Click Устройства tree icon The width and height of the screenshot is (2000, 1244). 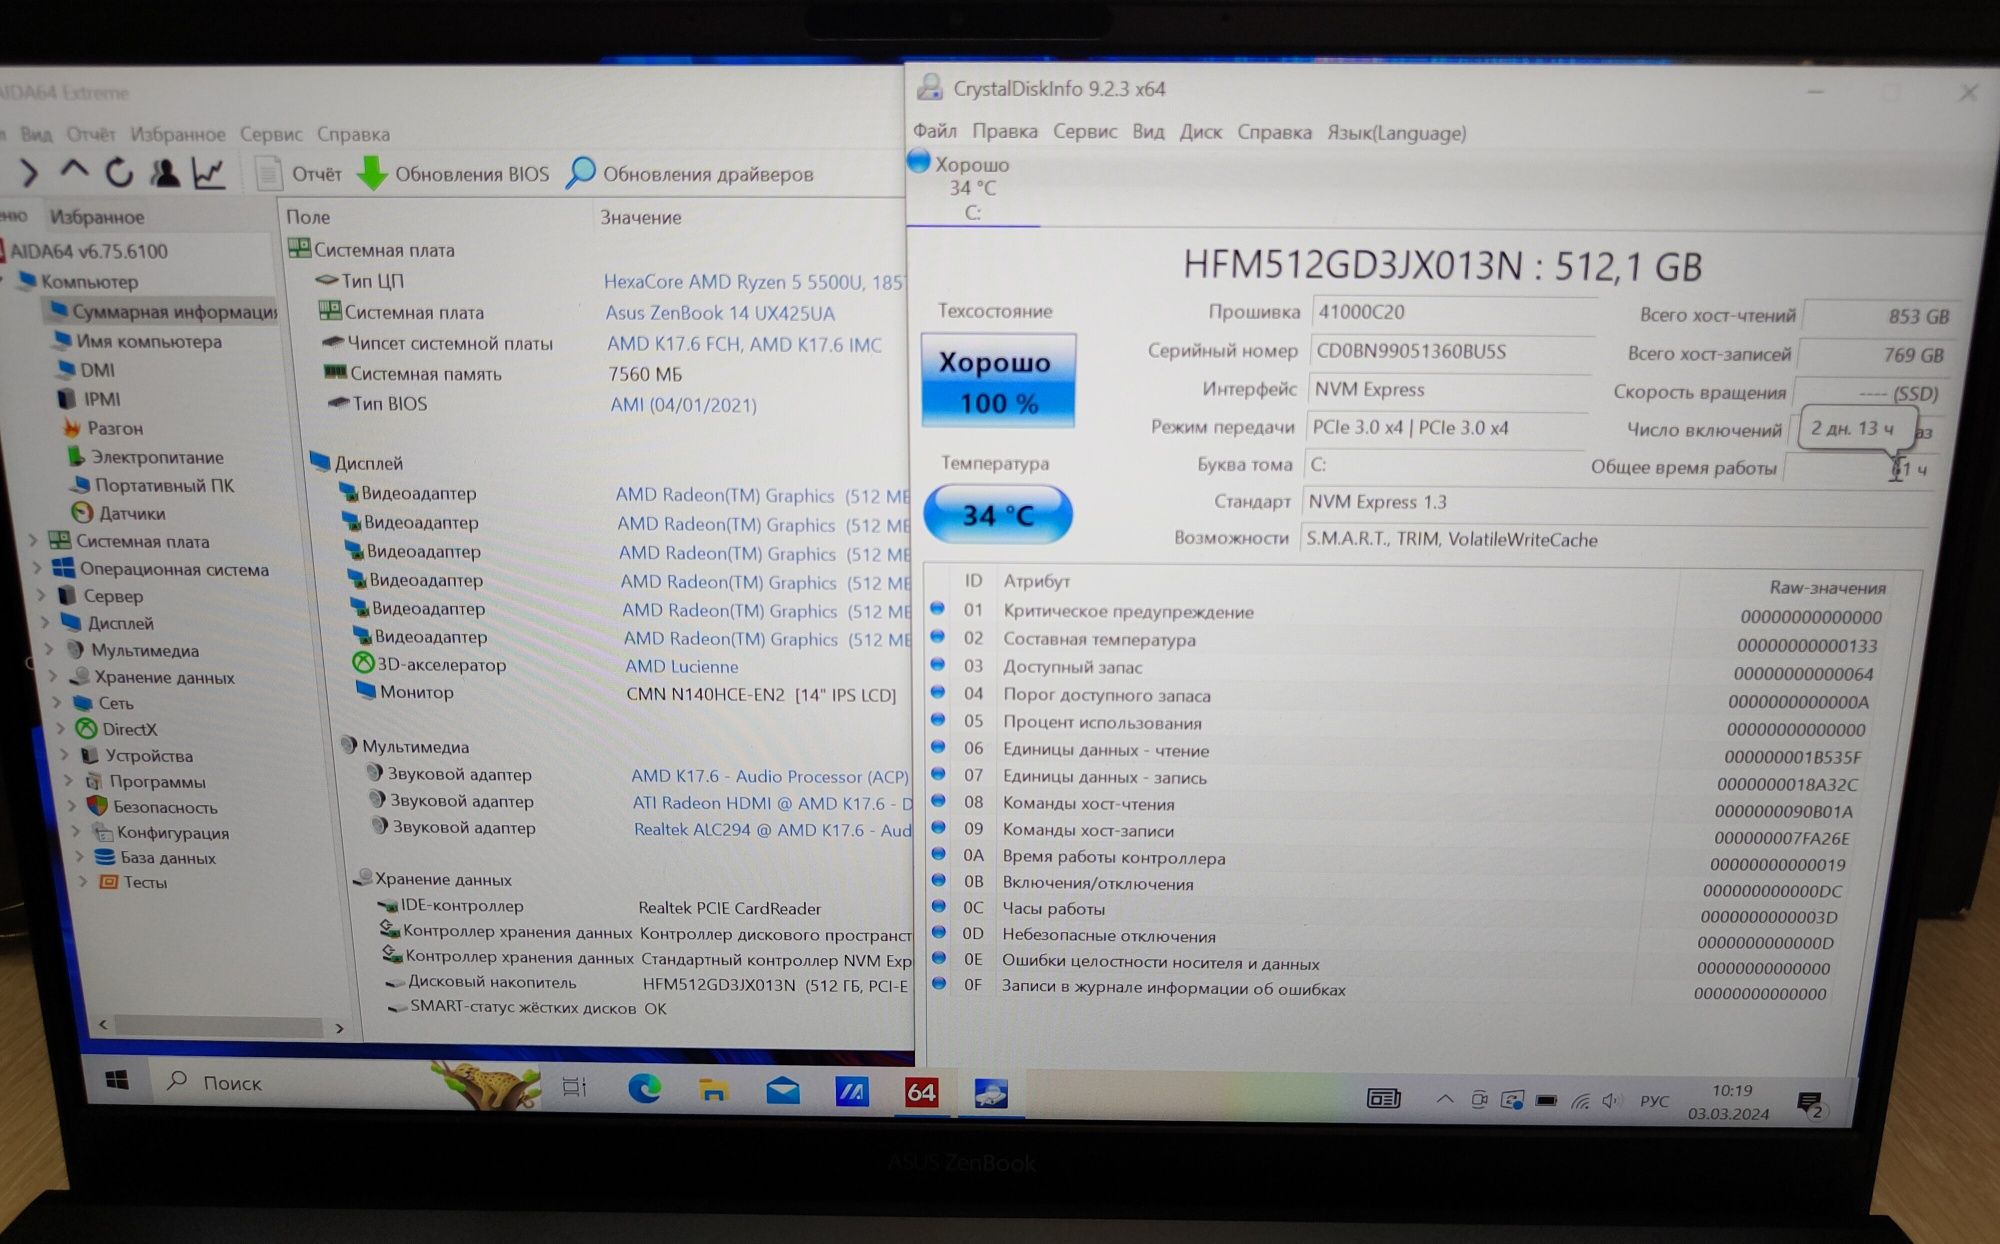click(90, 755)
